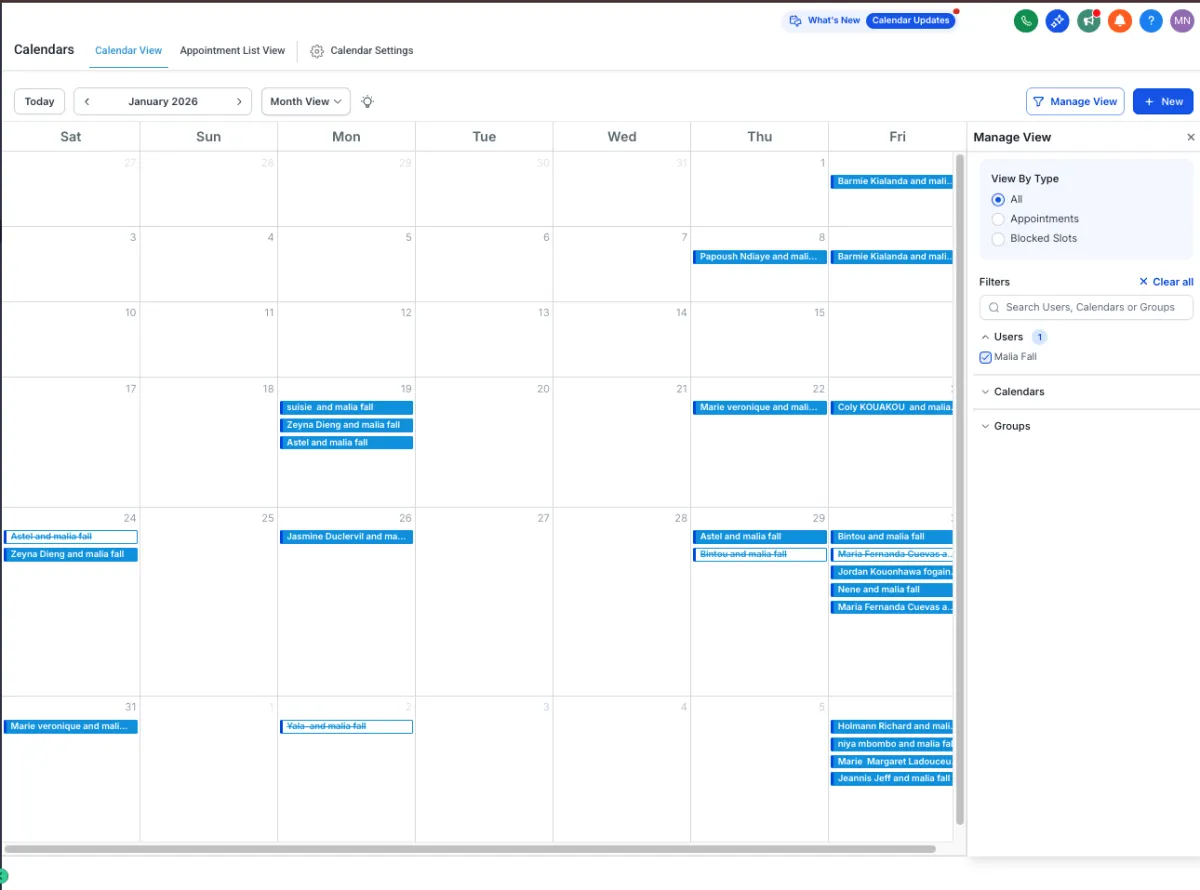Open the megaphone announcements icon
The image size is (1200, 890).
click(1088, 20)
